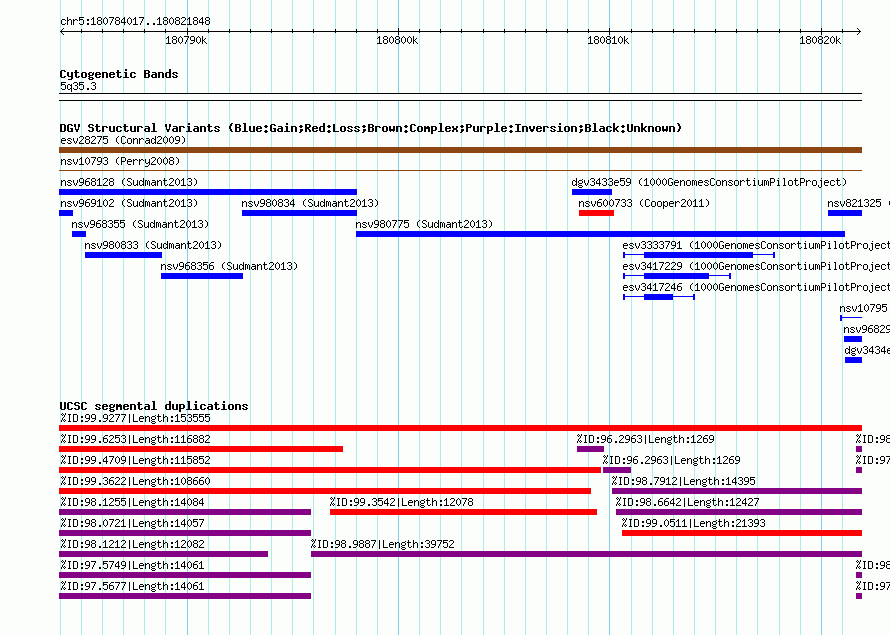
Task: Click the 180820k ruler position label
Action: click(x=820, y=40)
